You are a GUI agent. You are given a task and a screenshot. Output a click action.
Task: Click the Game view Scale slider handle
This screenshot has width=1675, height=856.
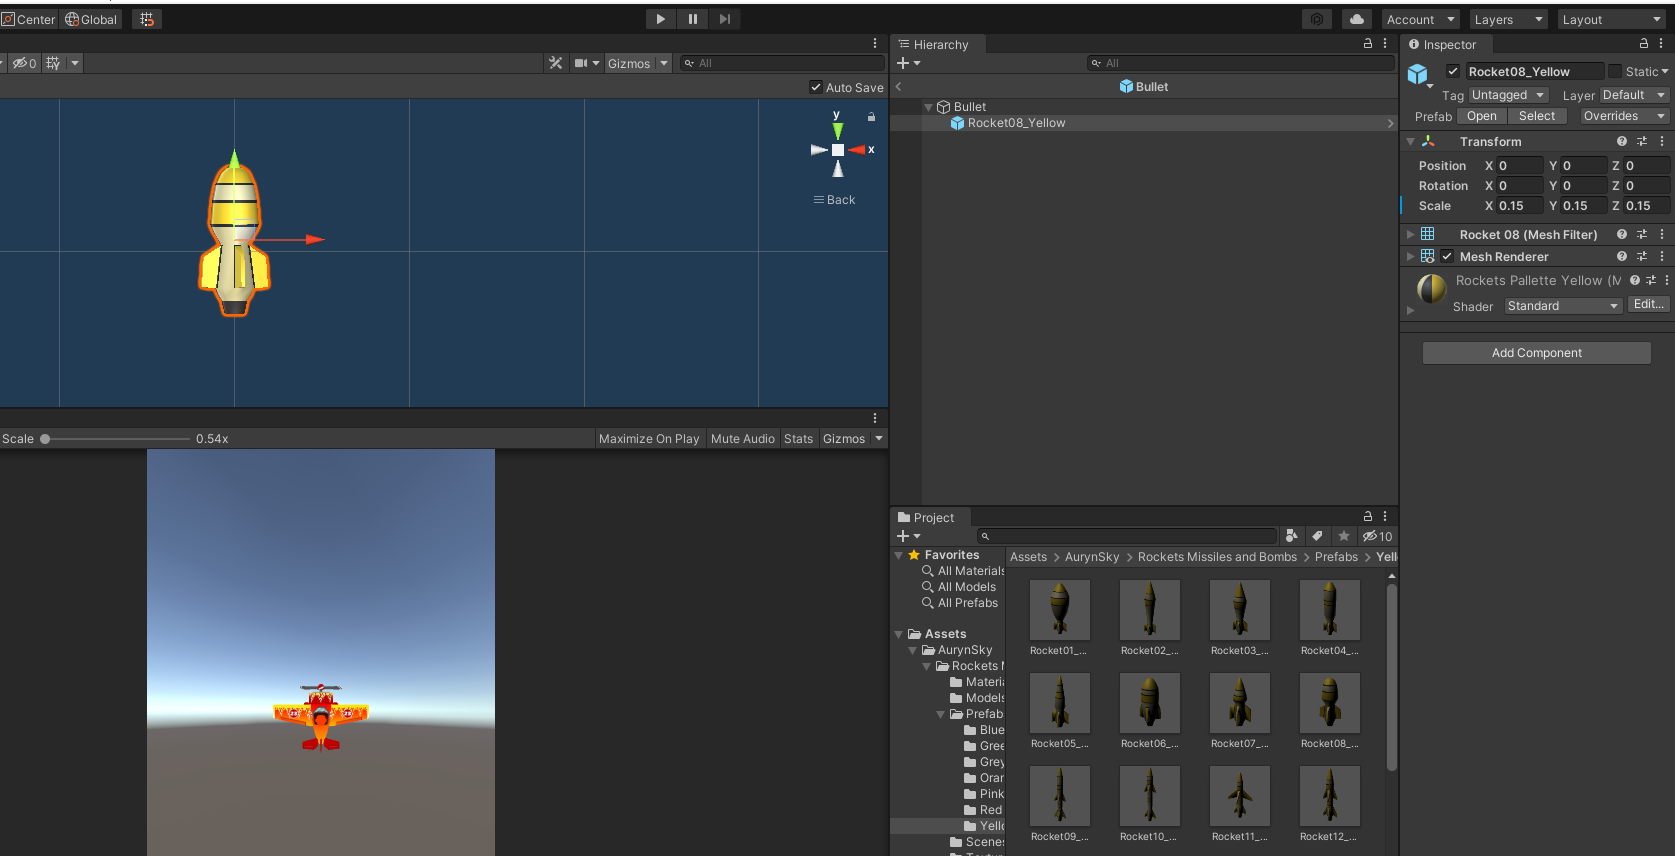coord(45,439)
